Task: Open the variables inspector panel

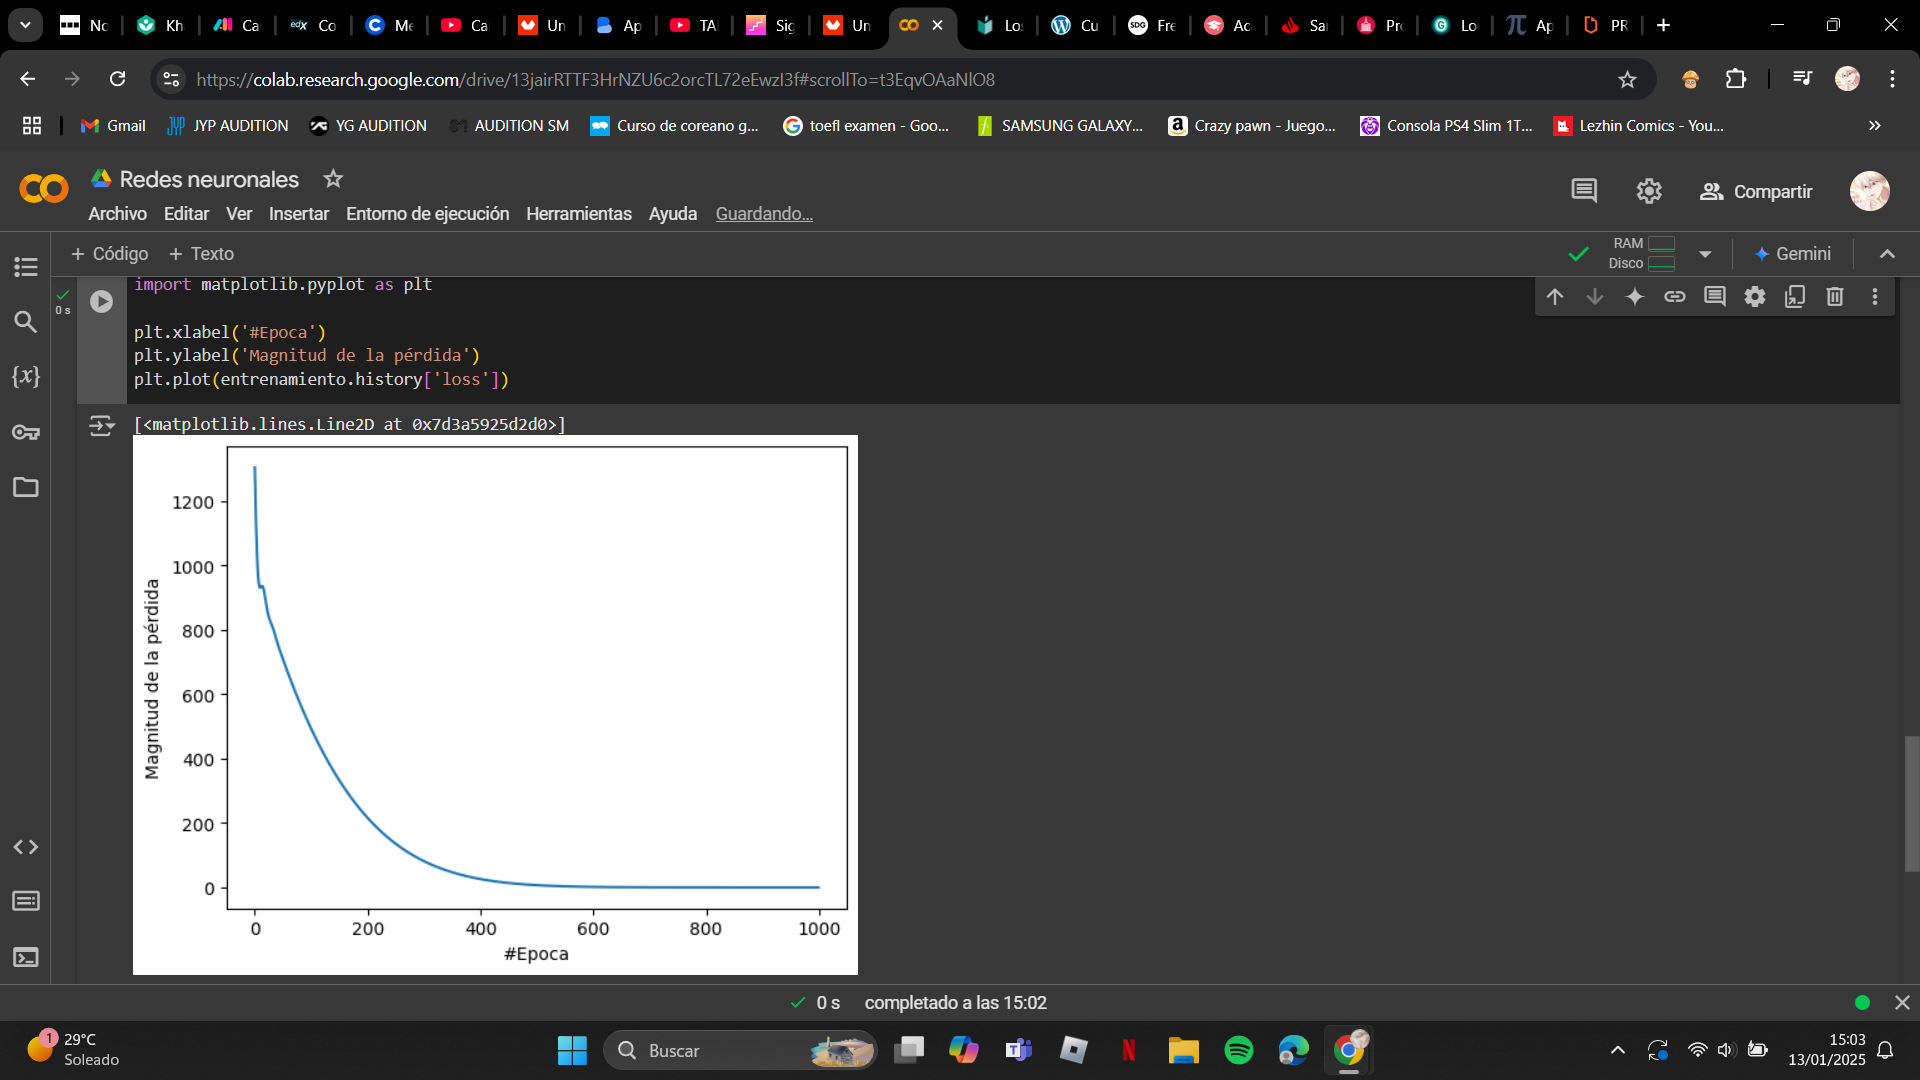Action: click(x=26, y=377)
